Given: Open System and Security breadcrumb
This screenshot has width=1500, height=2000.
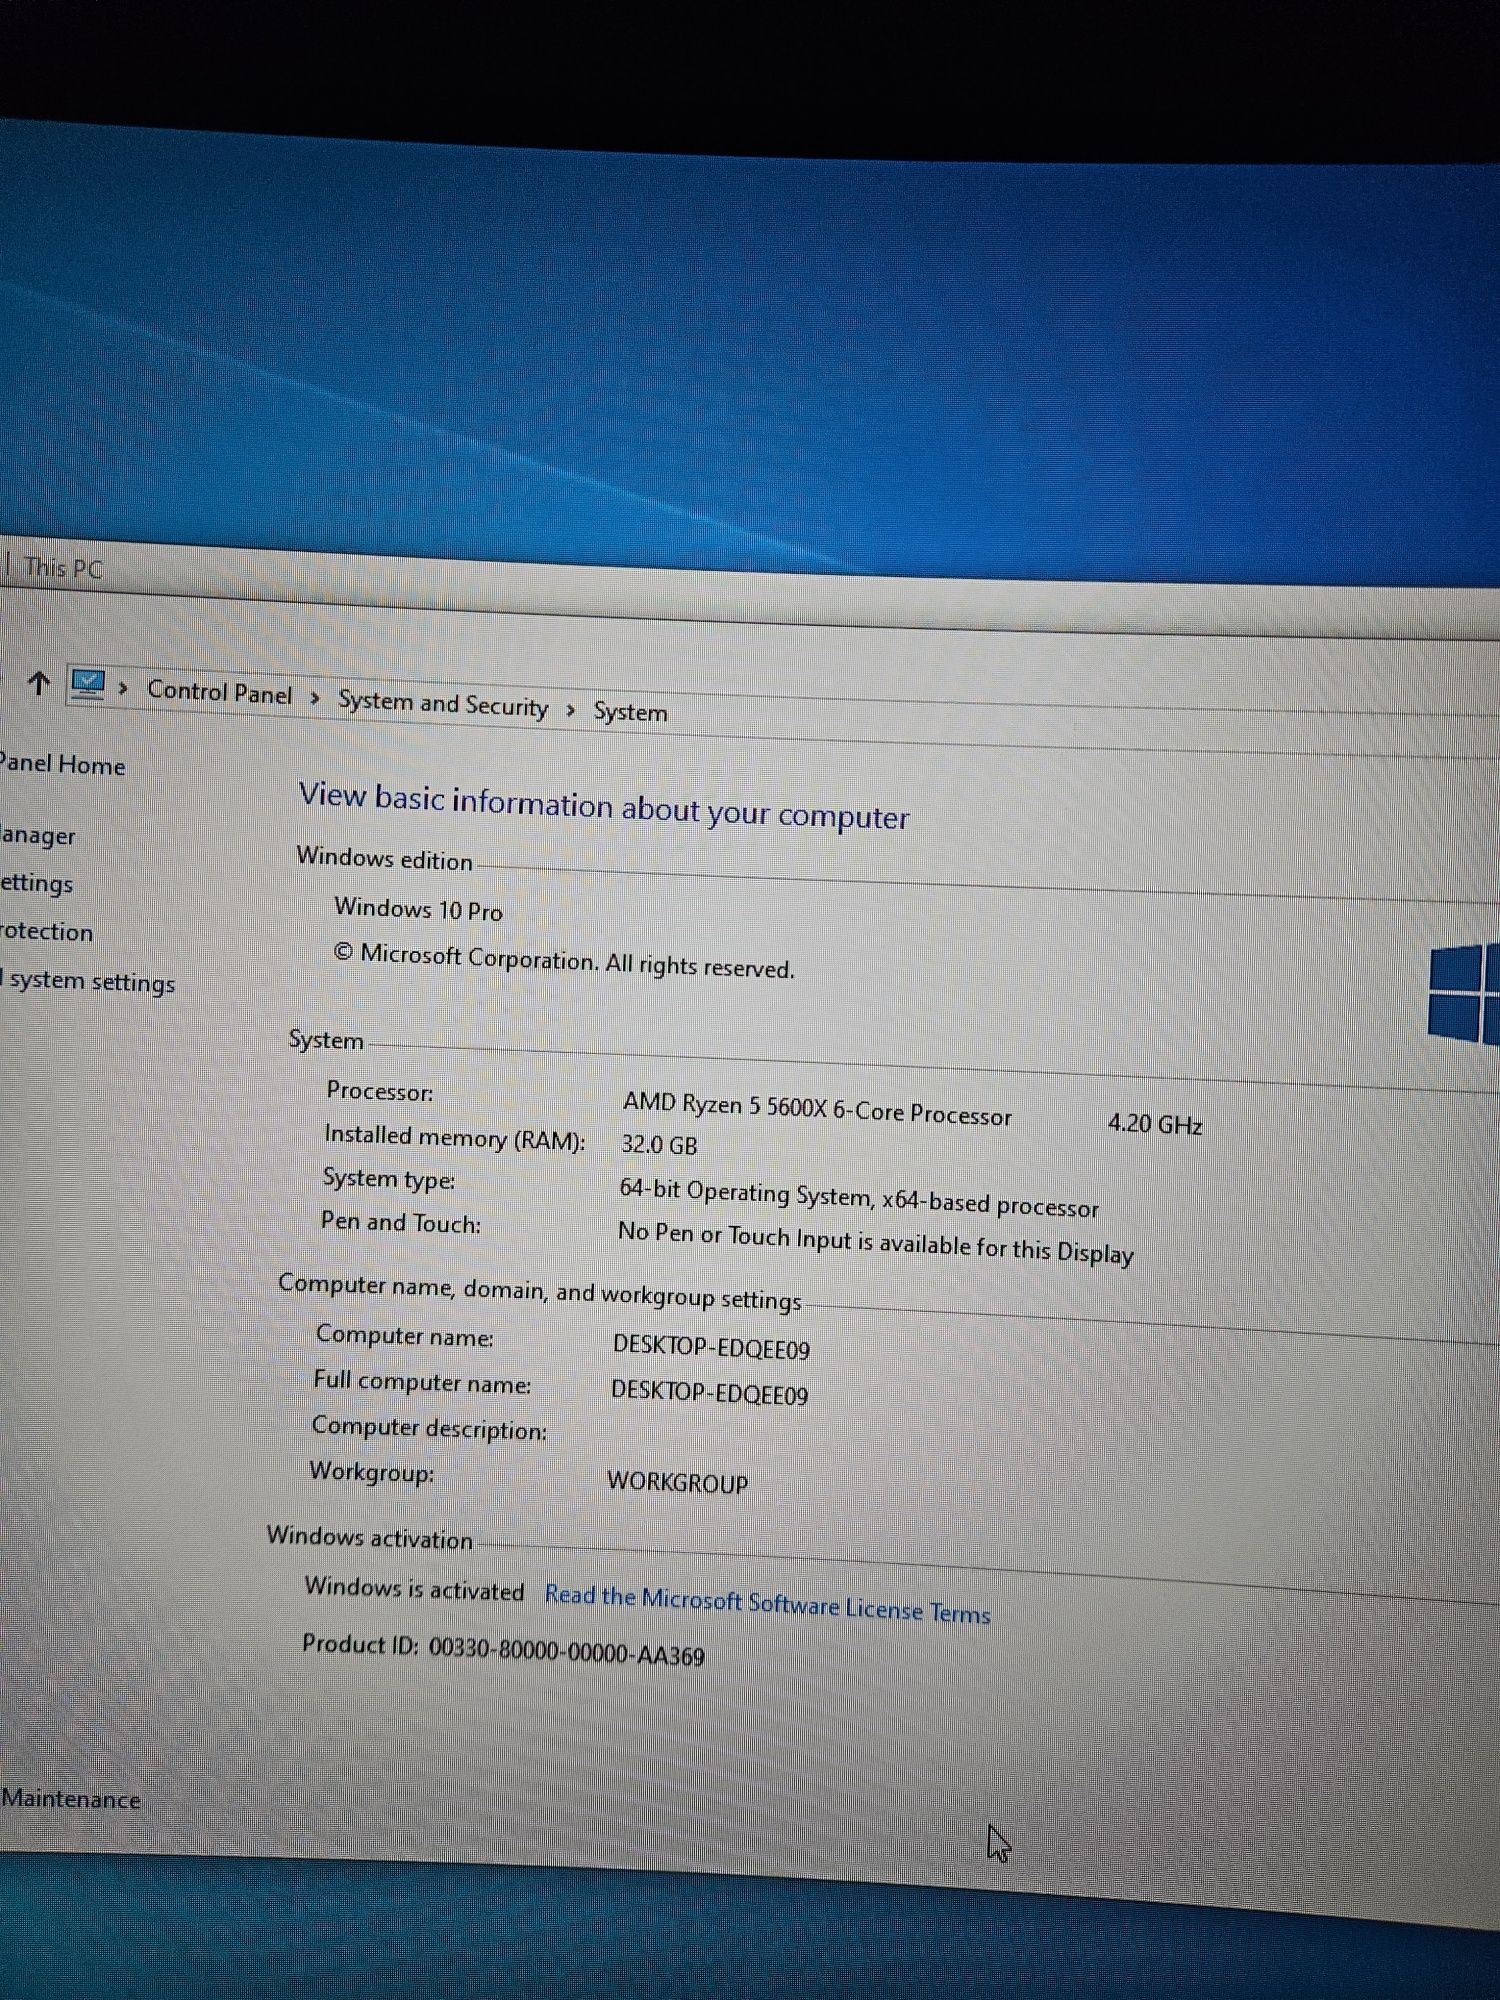Looking at the screenshot, I should [x=443, y=704].
